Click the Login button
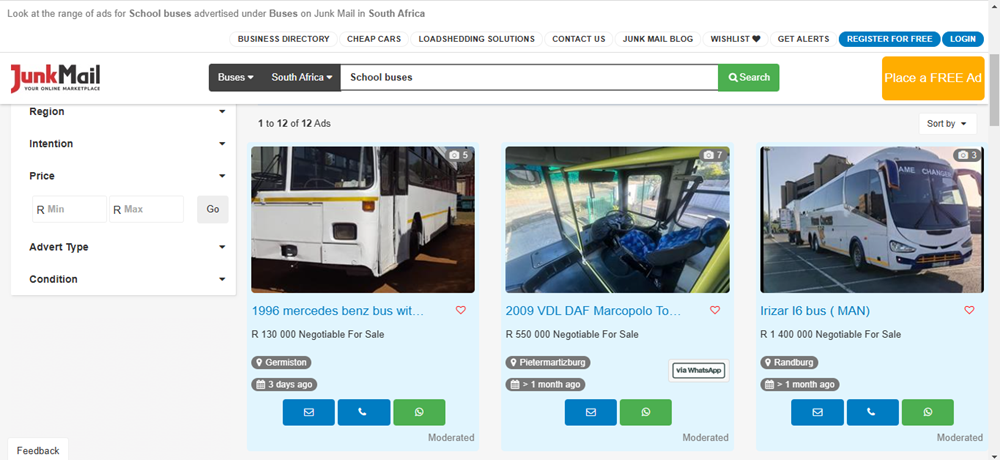Viewport: 1000px width, 460px height. pyautogui.click(x=962, y=39)
